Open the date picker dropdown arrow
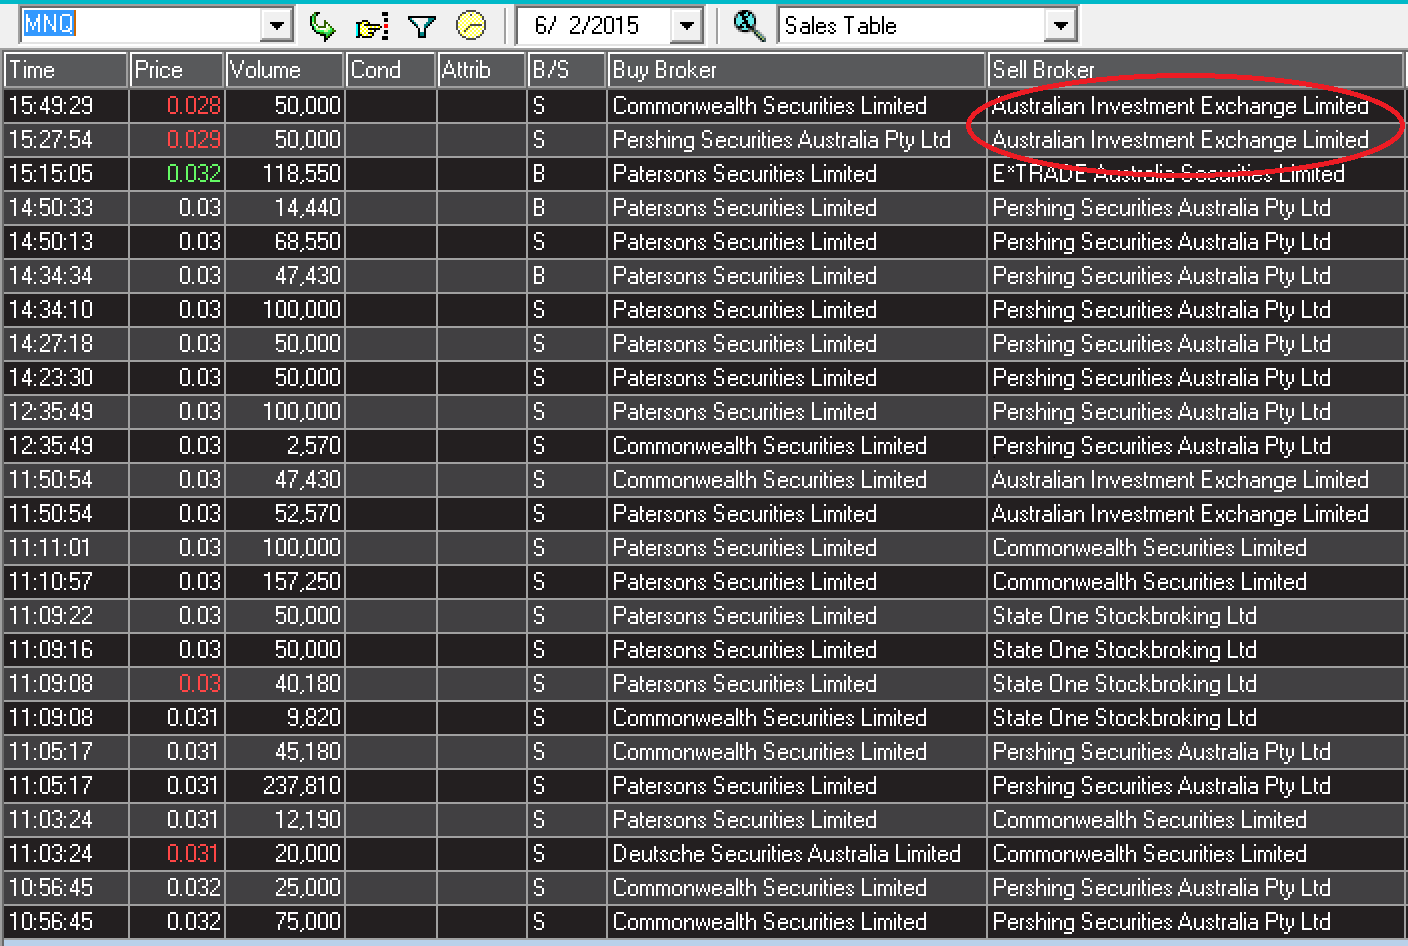 point(687,25)
